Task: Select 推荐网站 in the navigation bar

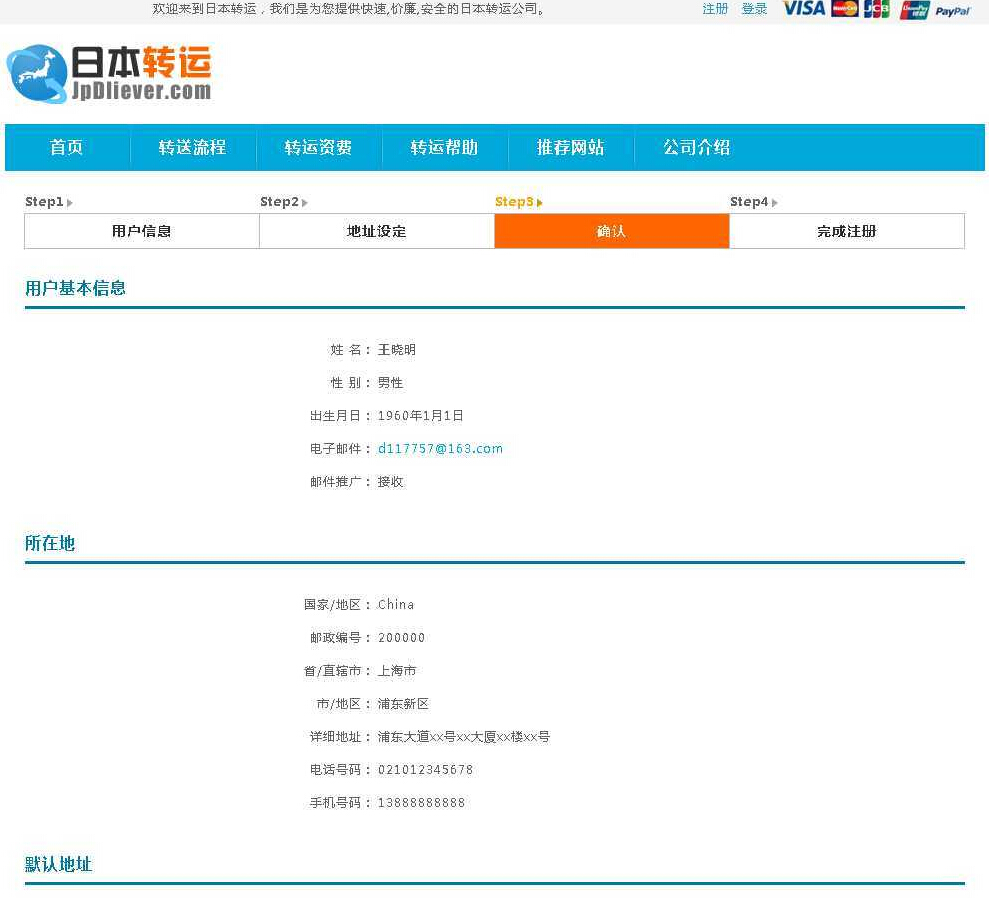Action: (571, 148)
